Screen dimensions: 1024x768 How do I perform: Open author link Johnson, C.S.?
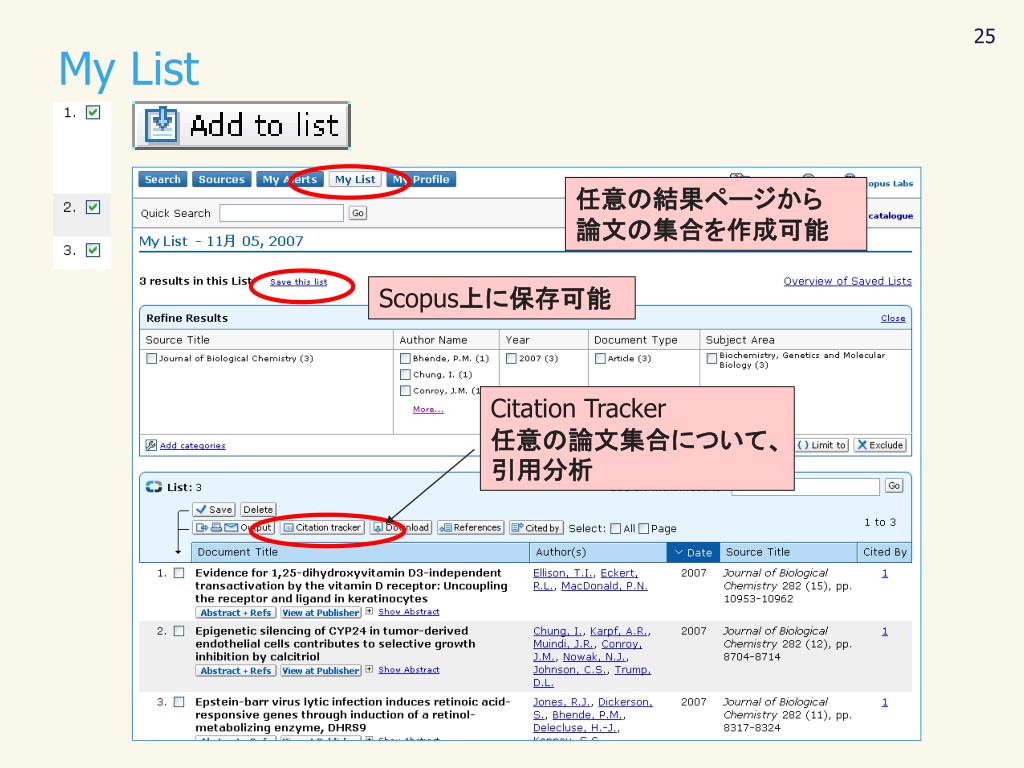(x=570, y=669)
